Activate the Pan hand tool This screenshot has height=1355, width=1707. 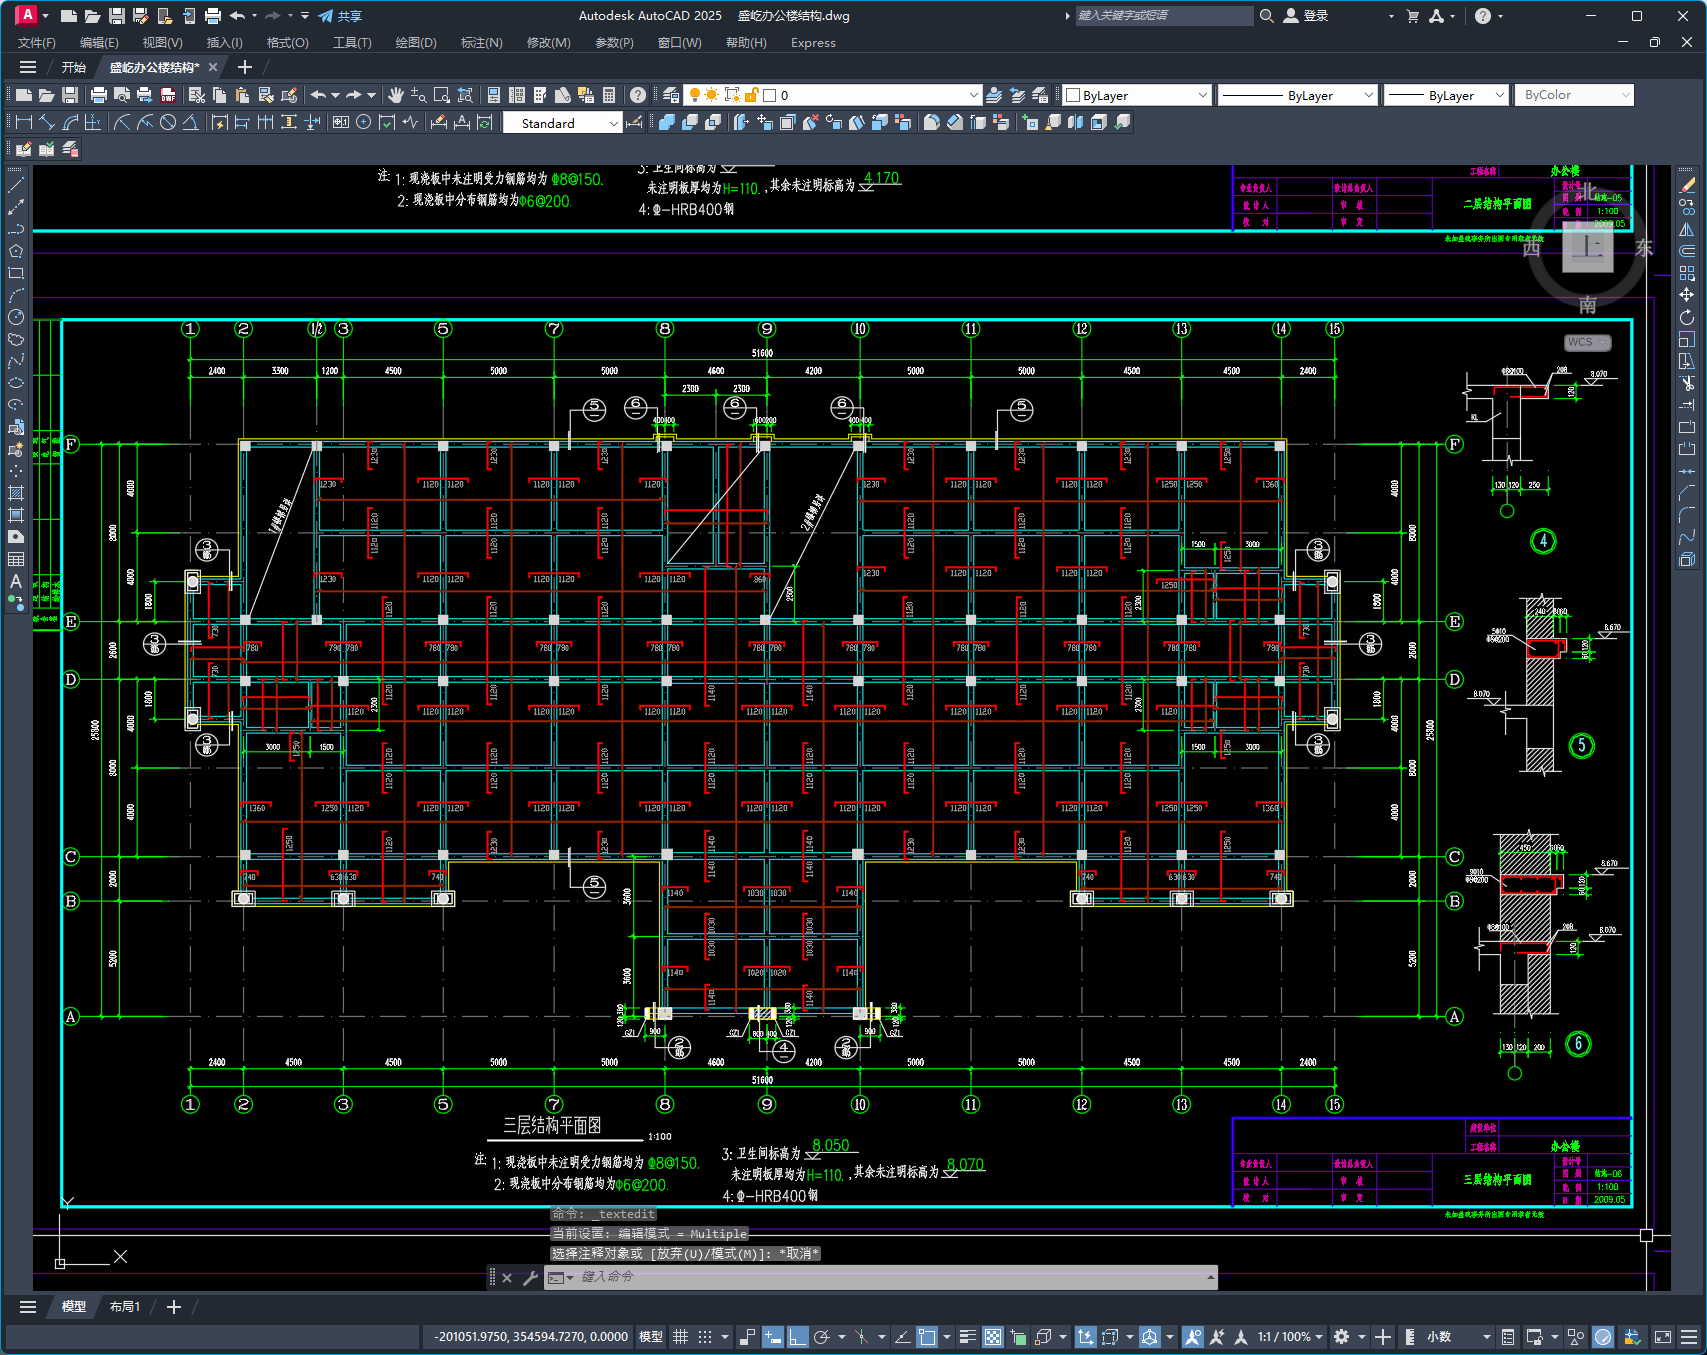(396, 95)
